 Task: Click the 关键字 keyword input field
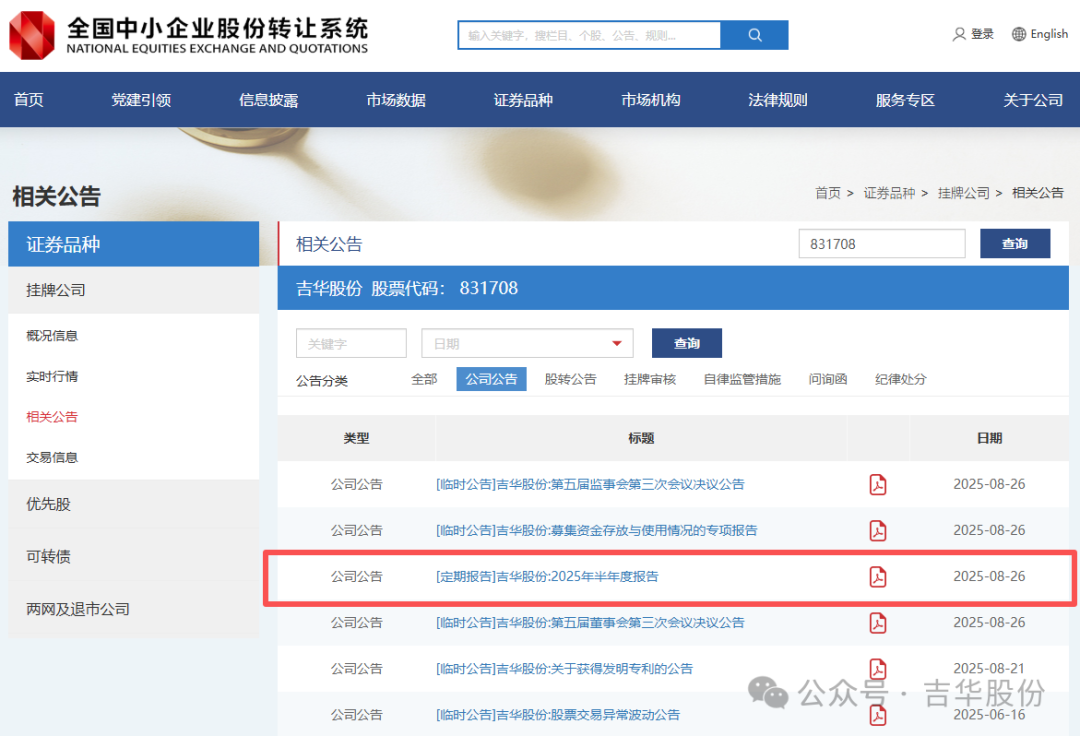coord(351,343)
